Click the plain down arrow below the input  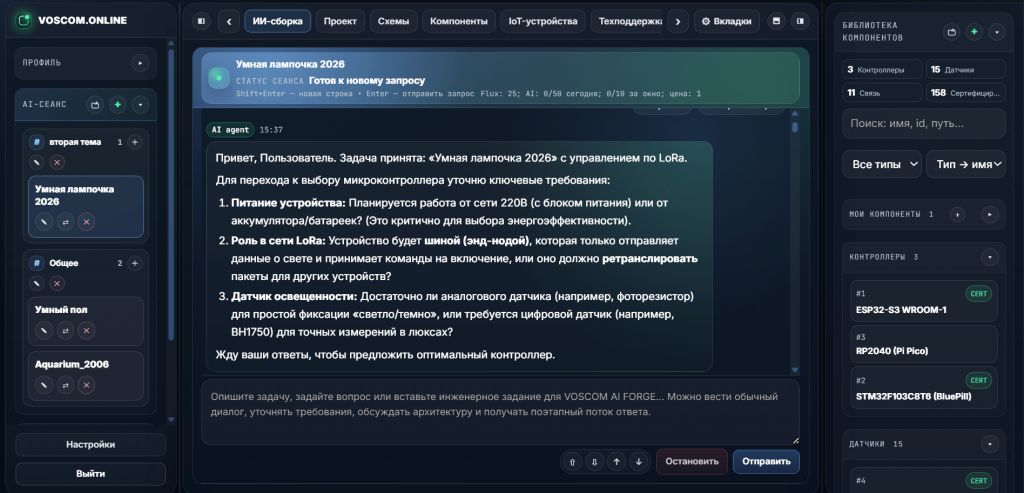pos(639,461)
